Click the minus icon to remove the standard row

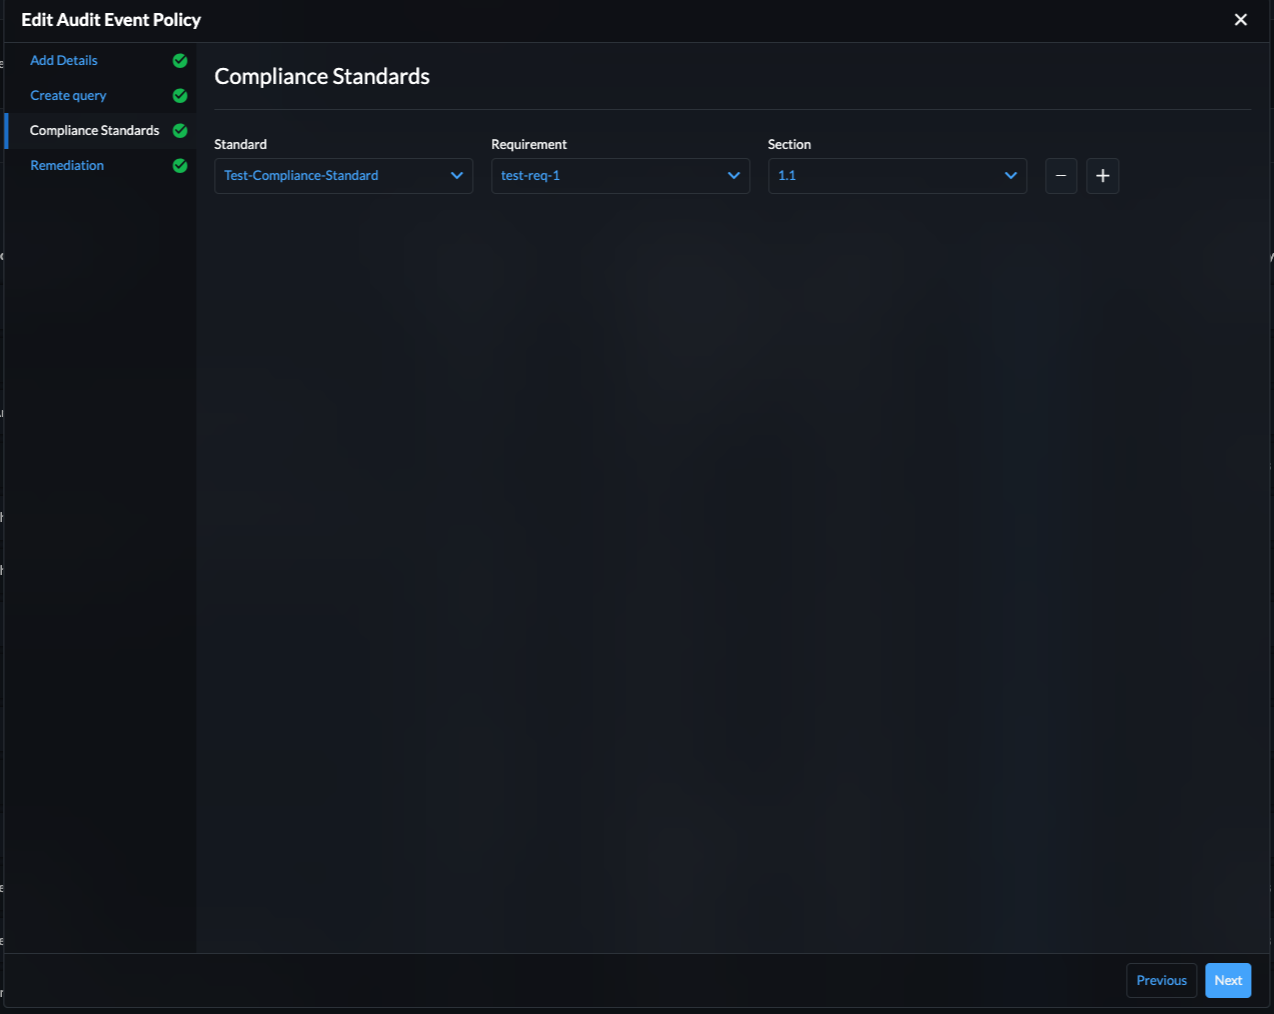(1060, 175)
